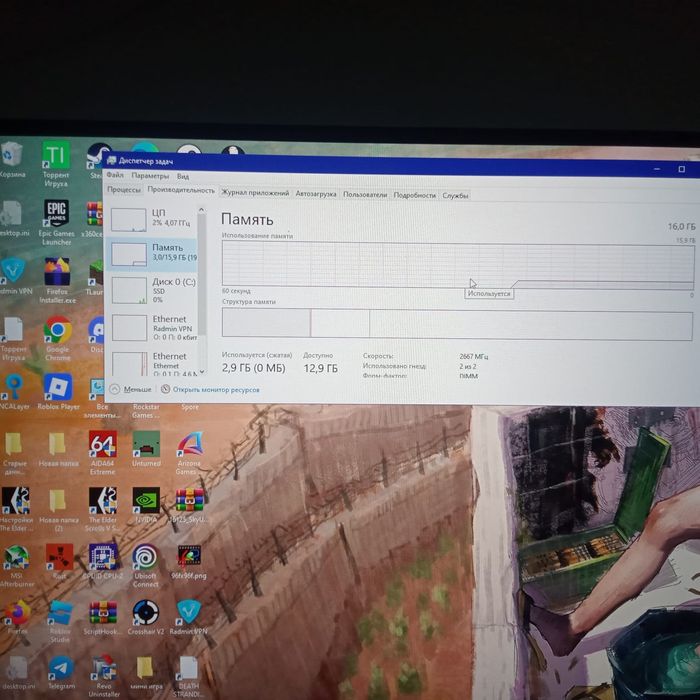The image size is (700, 700).
Task: Open the Arizona Games shortcut
Action: click(x=189, y=453)
